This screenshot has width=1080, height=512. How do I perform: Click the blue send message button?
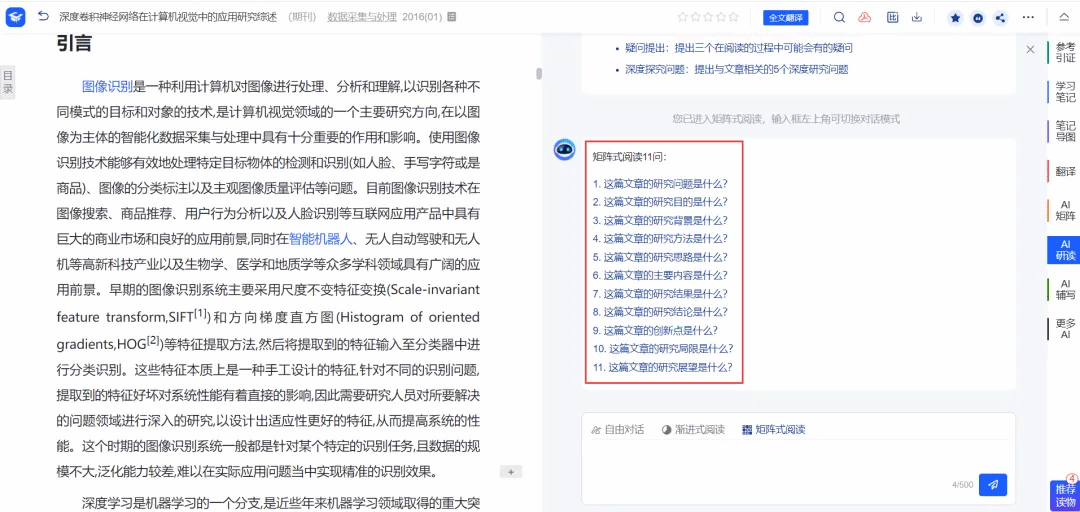(x=992, y=484)
